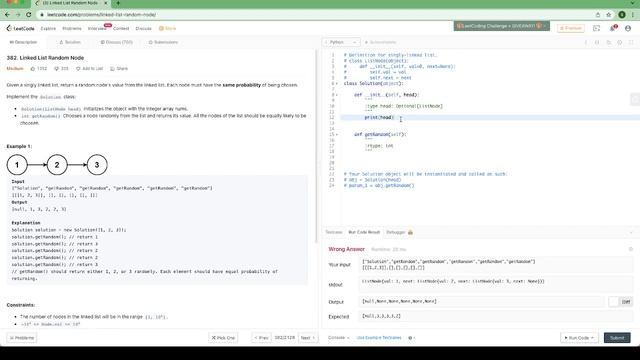The height and width of the screenshot is (360, 640).
Task: Click Use Example Testcases link
Action: 379,338
